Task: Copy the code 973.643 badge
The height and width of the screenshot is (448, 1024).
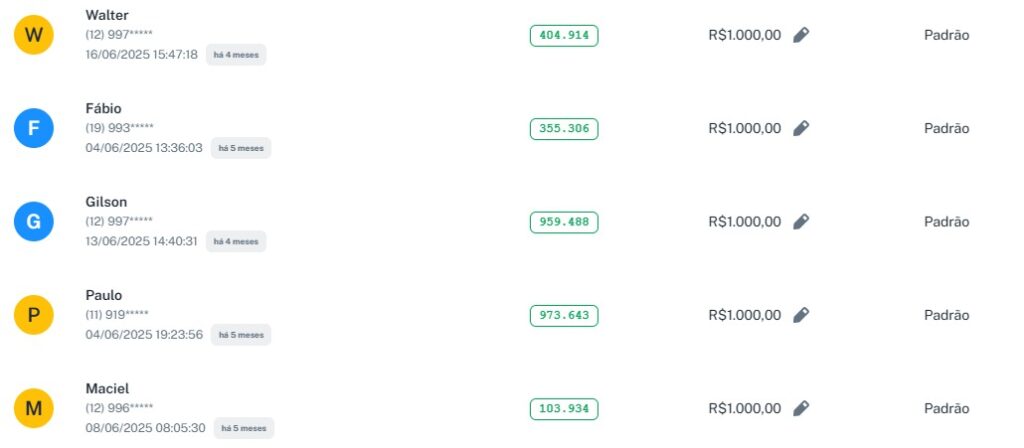Action: pos(564,315)
